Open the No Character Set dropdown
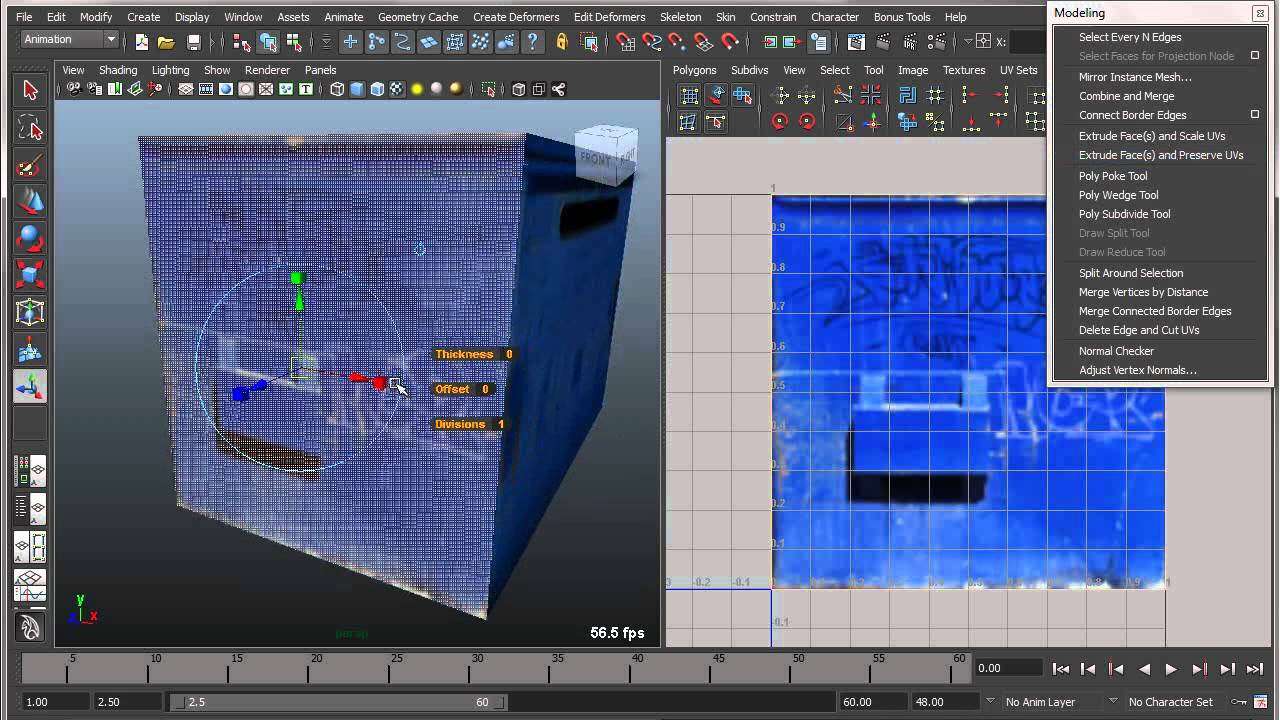This screenshot has height=720, width=1280. [1170, 702]
